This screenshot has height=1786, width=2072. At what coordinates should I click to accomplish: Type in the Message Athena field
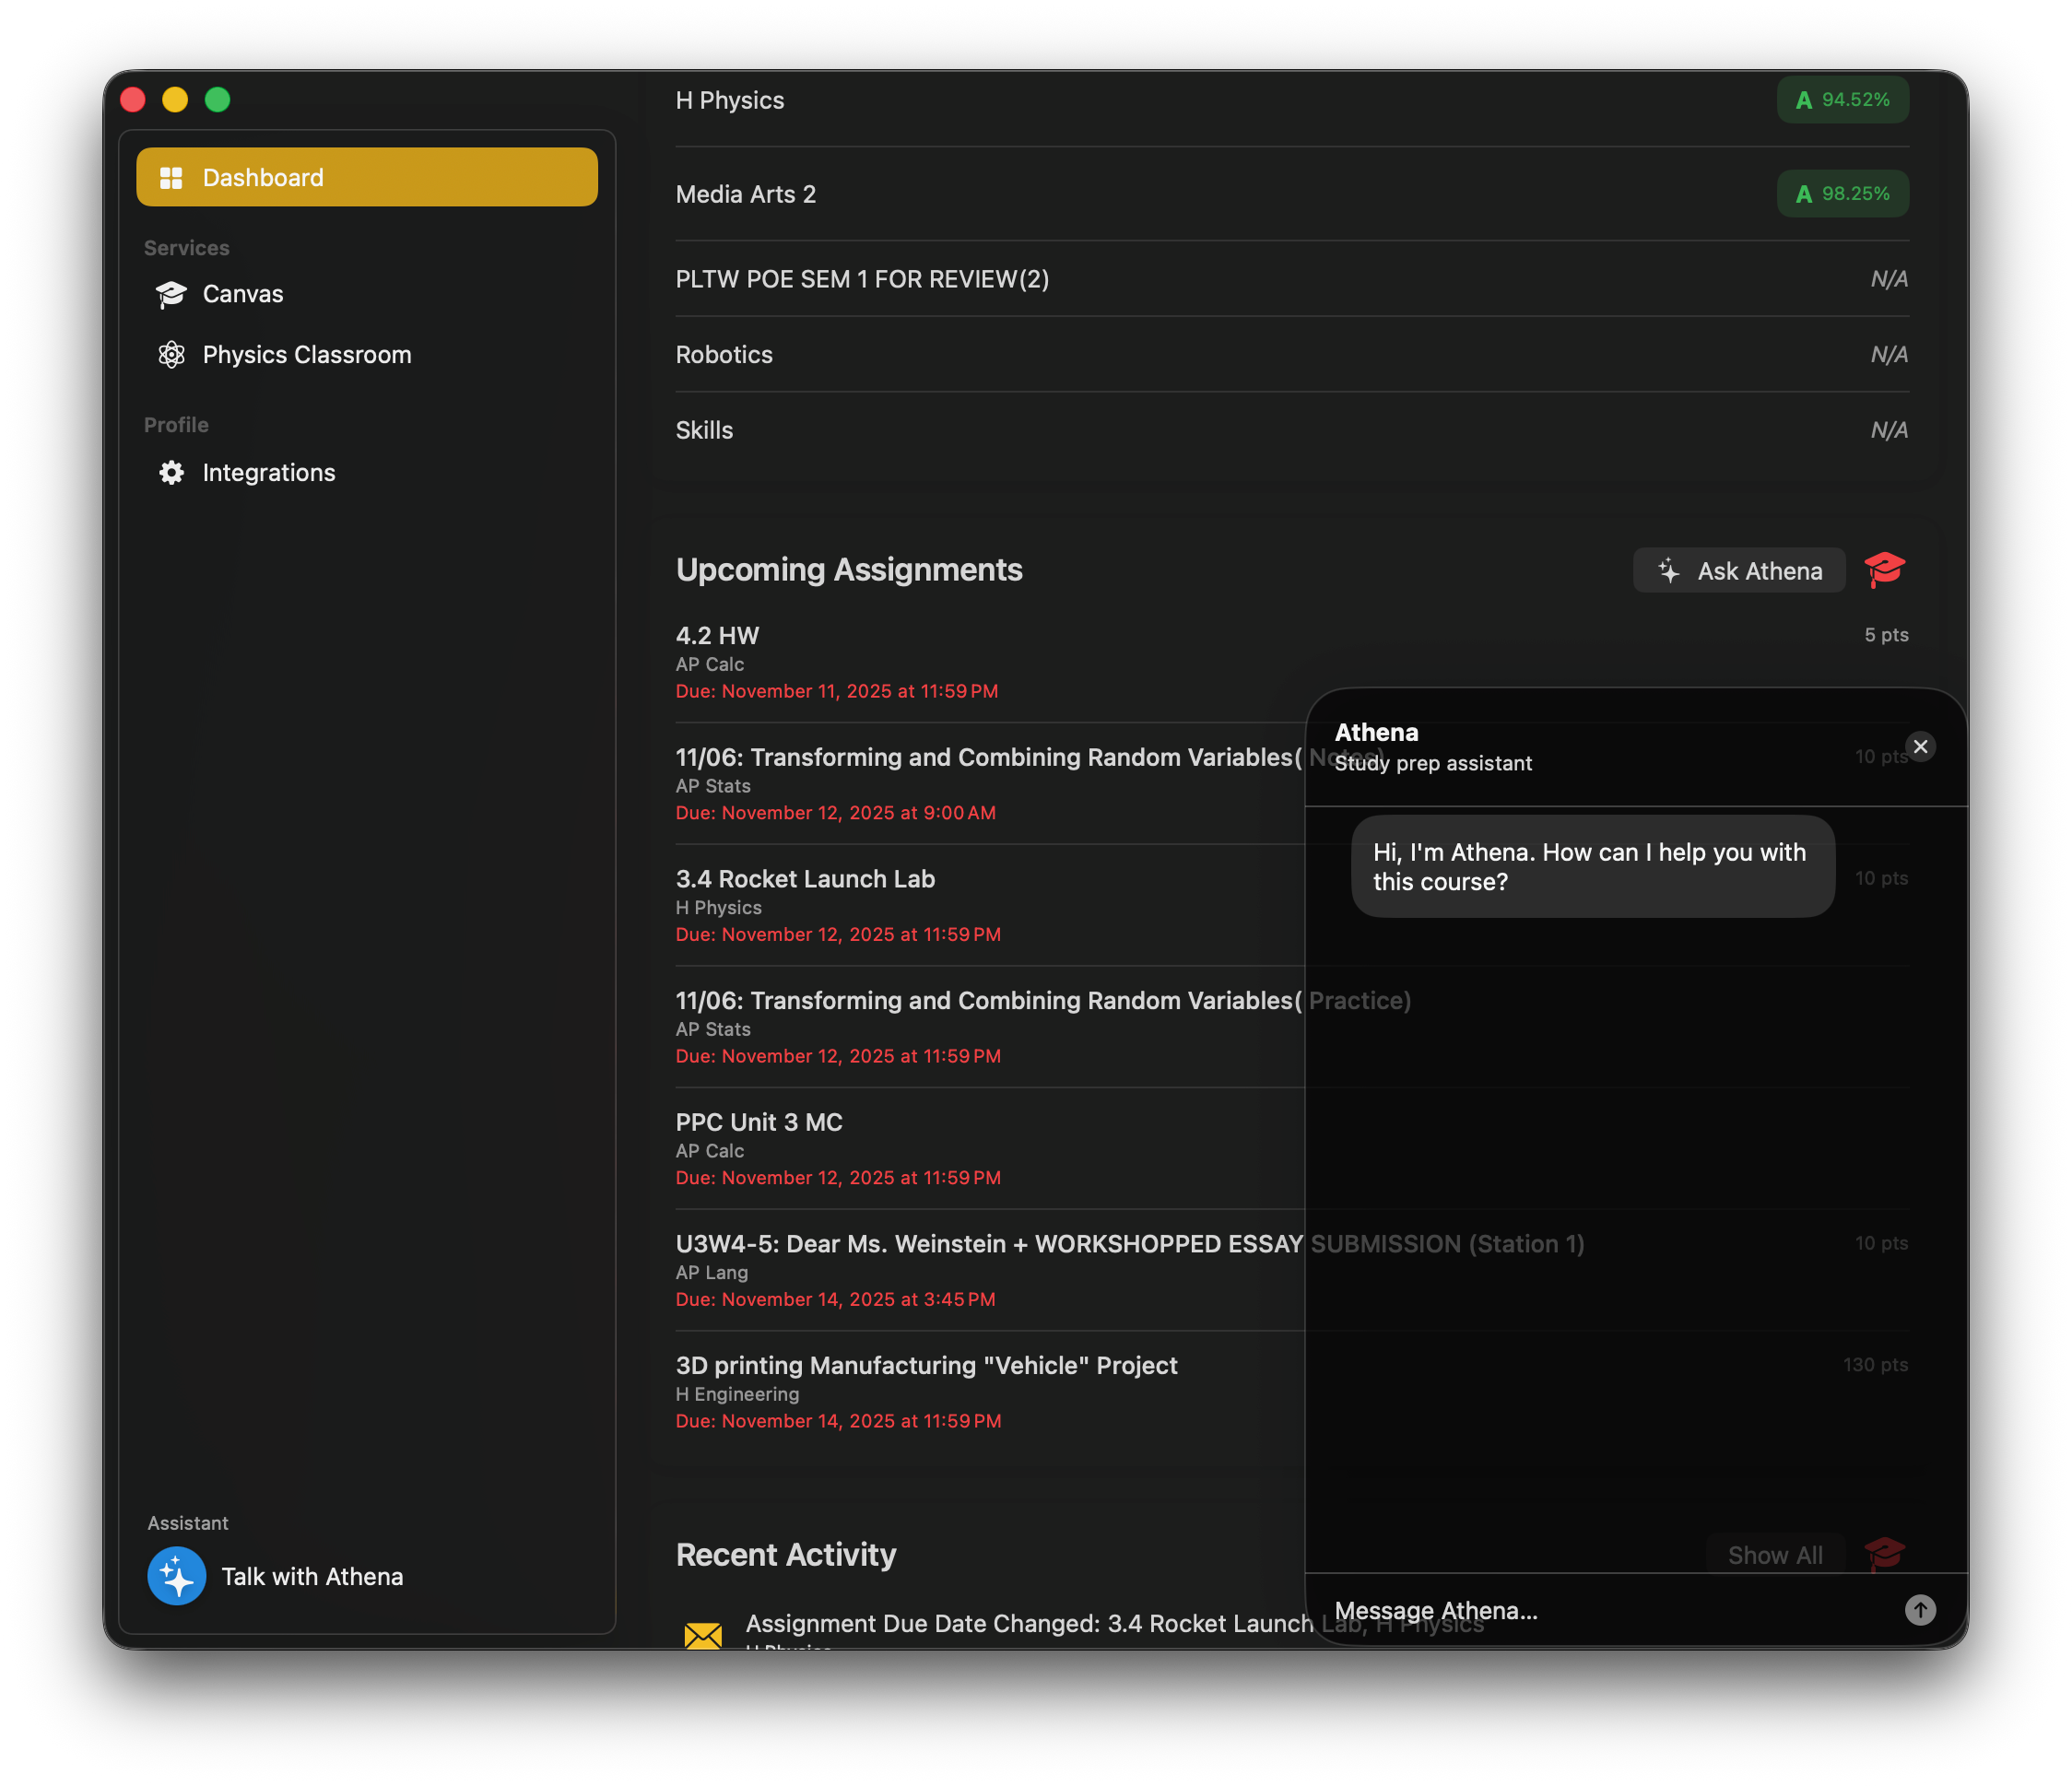(1600, 1610)
